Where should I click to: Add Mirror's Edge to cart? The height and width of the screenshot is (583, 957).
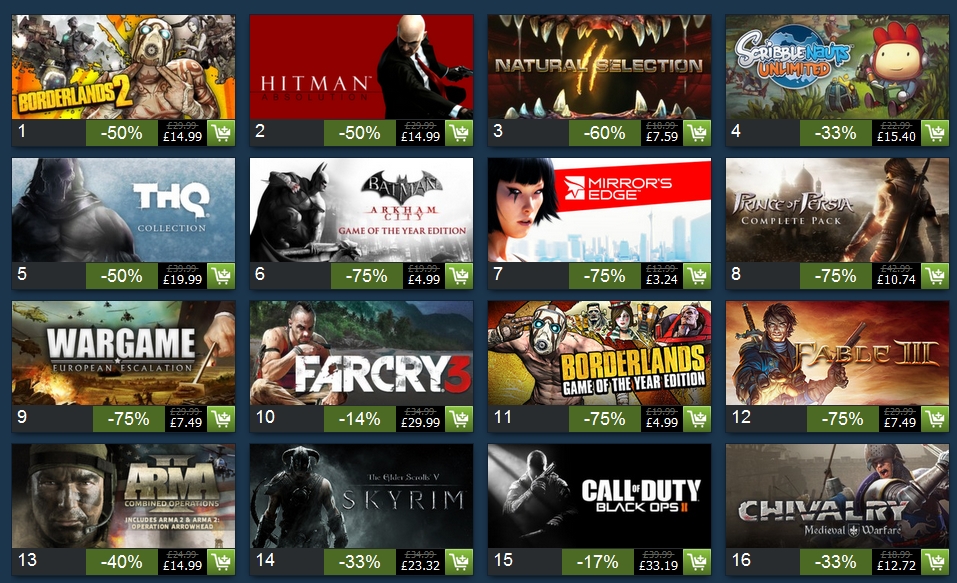pyautogui.click(x=697, y=276)
